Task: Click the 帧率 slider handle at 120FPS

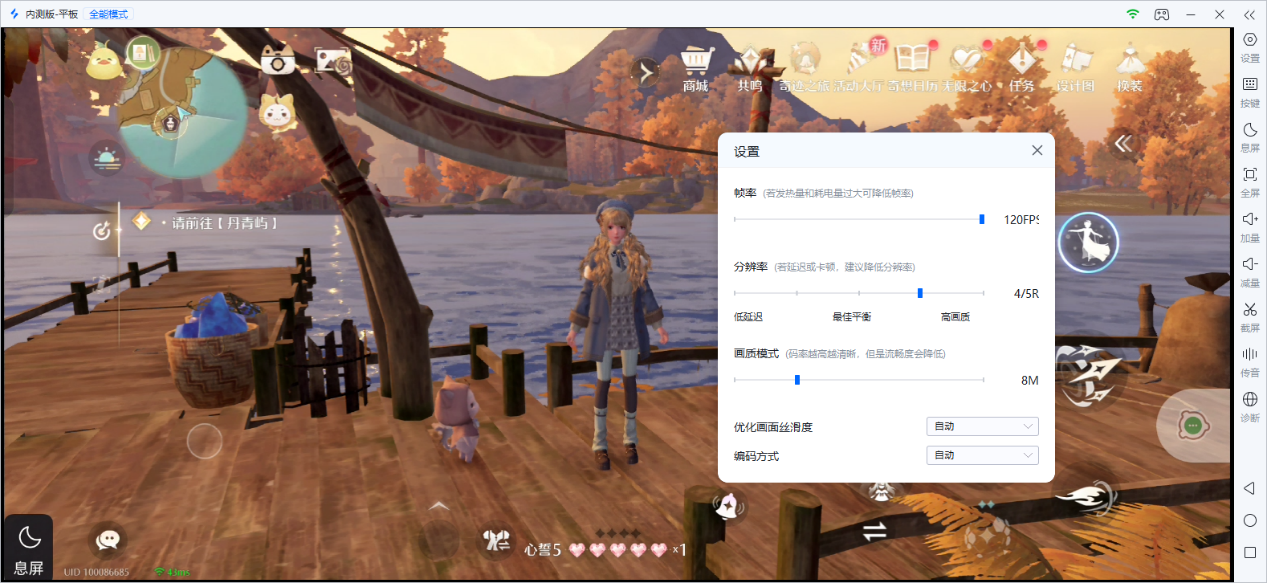Action: 981,220
